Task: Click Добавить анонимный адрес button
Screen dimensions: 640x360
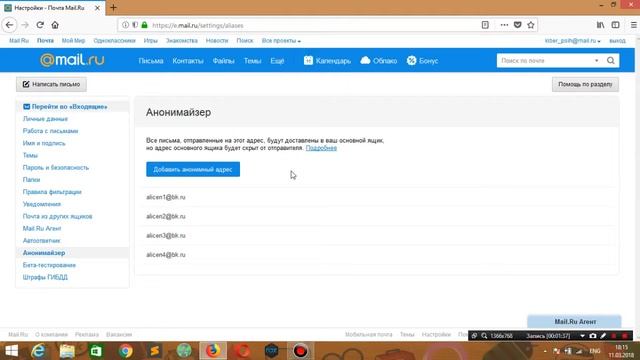Action: coord(193,169)
